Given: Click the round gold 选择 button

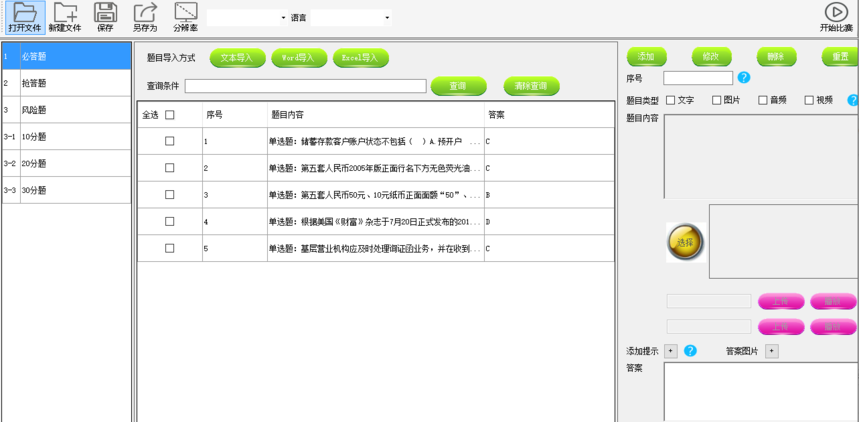Looking at the screenshot, I should tap(685, 242).
